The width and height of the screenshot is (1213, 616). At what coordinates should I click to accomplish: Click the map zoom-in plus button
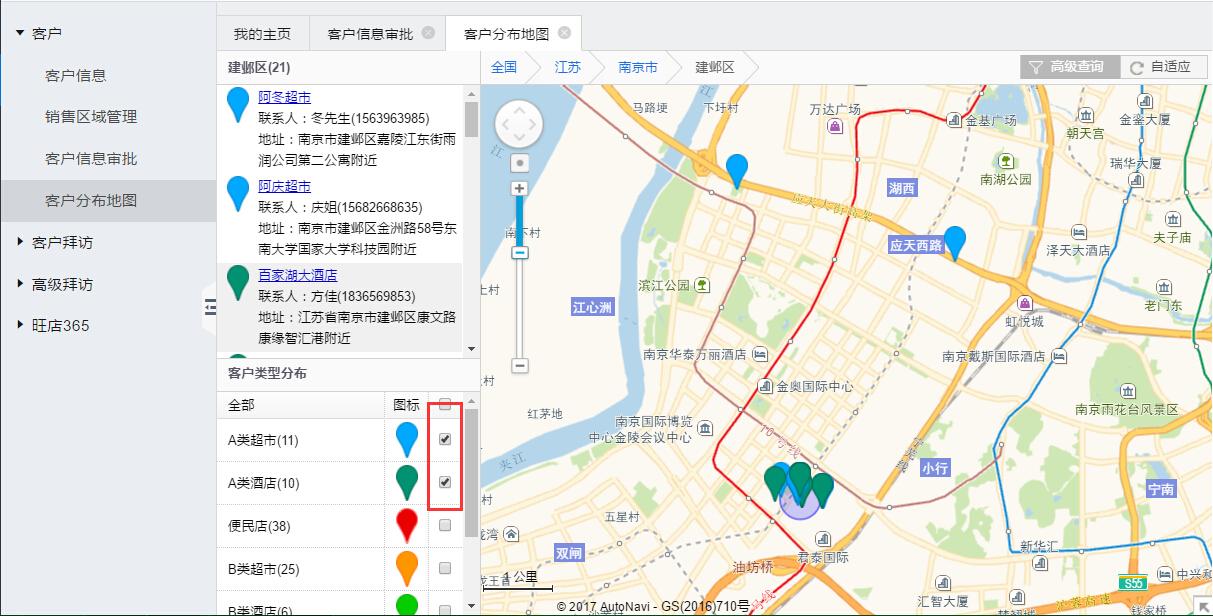point(519,188)
